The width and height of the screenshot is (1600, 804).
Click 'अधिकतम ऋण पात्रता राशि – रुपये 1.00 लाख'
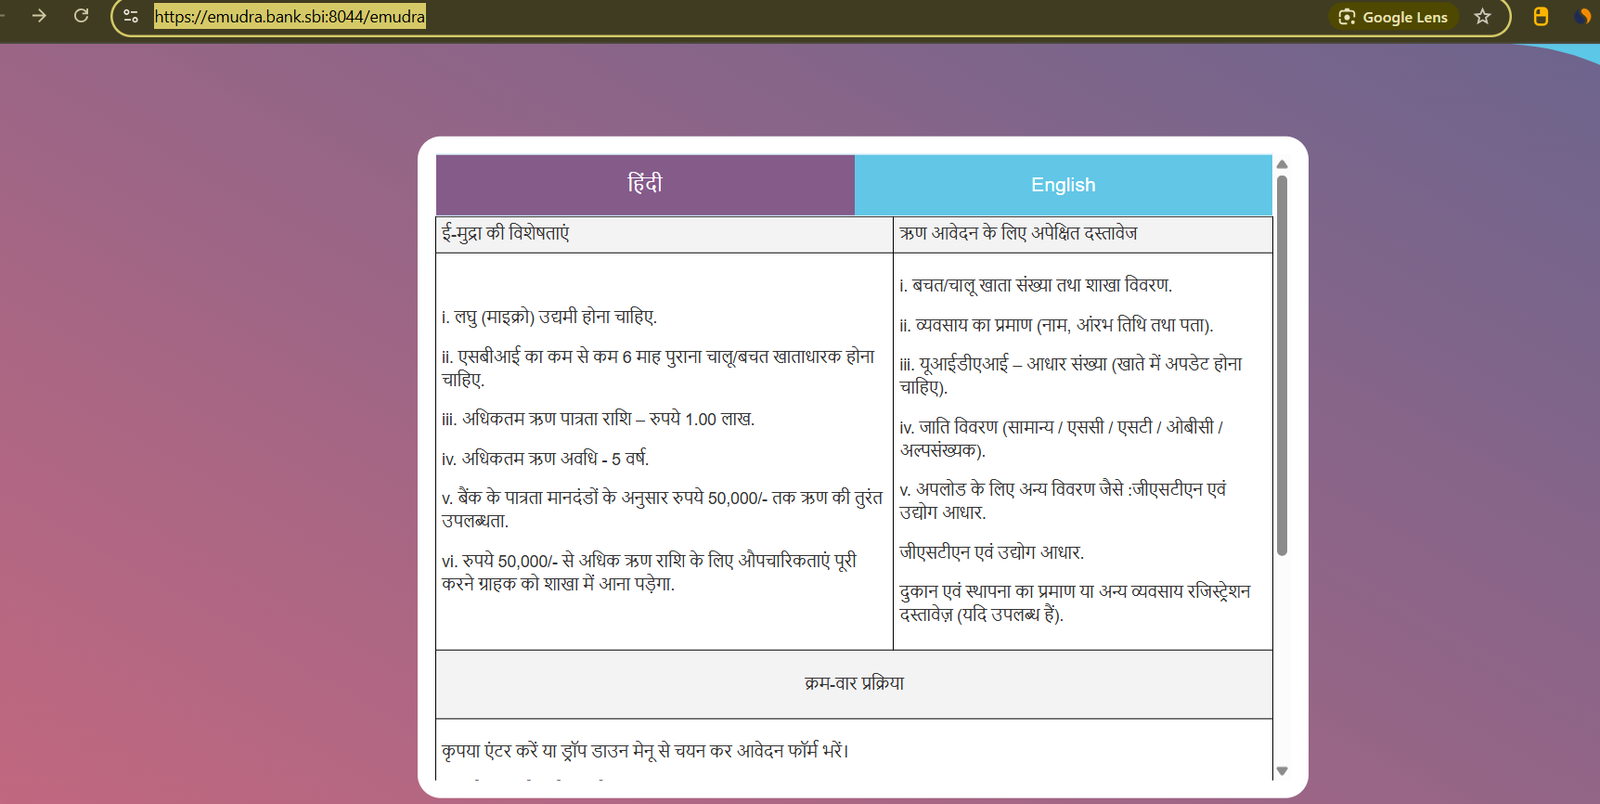(x=598, y=419)
